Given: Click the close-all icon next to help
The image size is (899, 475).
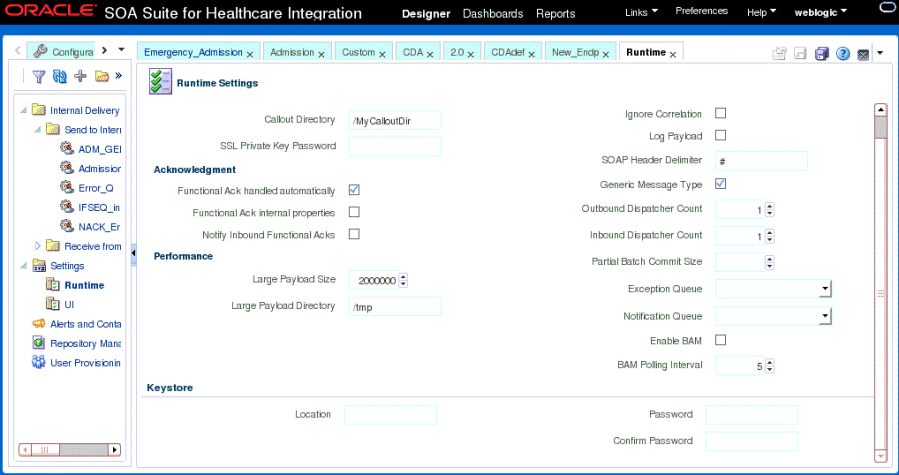Looking at the screenshot, I should [x=863, y=54].
